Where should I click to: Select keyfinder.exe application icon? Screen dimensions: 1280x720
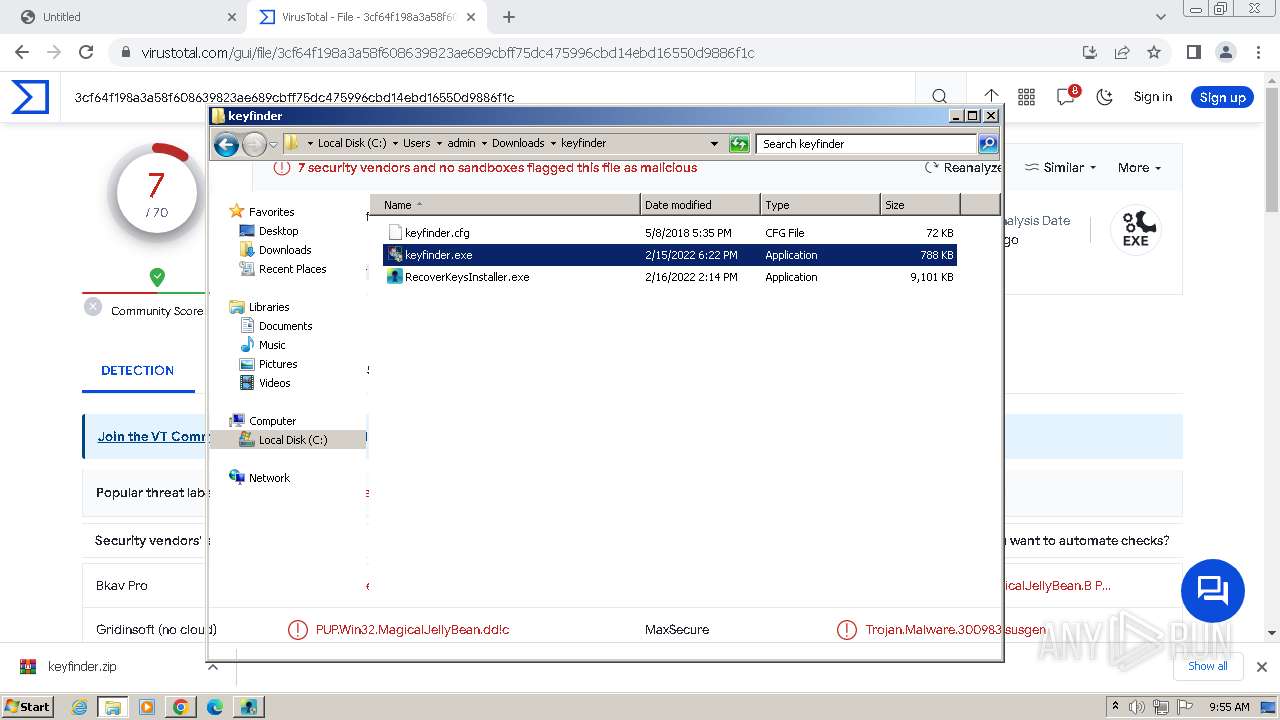(x=395, y=255)
